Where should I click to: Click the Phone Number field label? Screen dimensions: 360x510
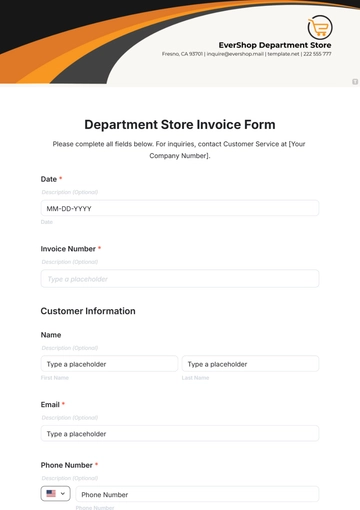(67, 465)
